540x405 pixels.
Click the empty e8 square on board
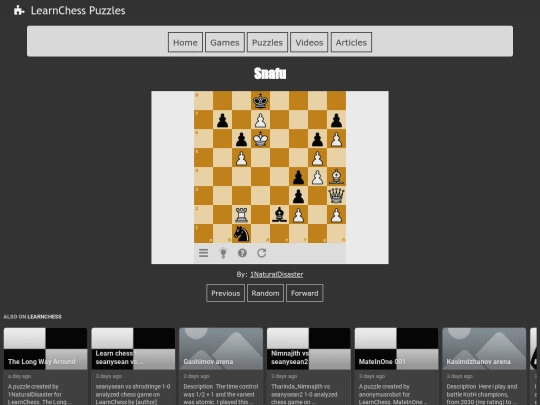click(279, 101)
